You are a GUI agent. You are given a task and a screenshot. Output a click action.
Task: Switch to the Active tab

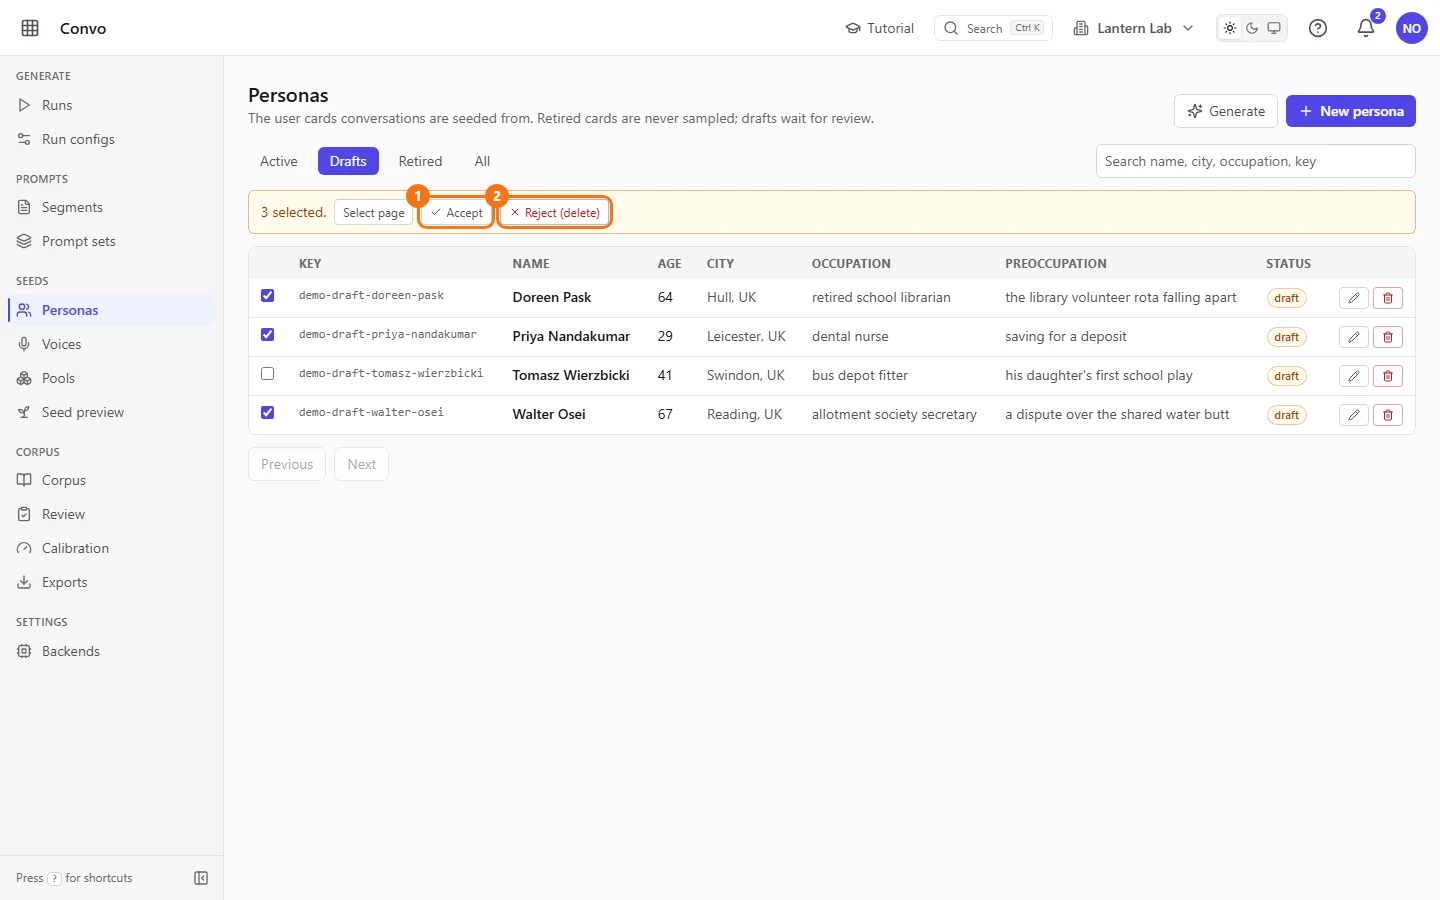279,161
